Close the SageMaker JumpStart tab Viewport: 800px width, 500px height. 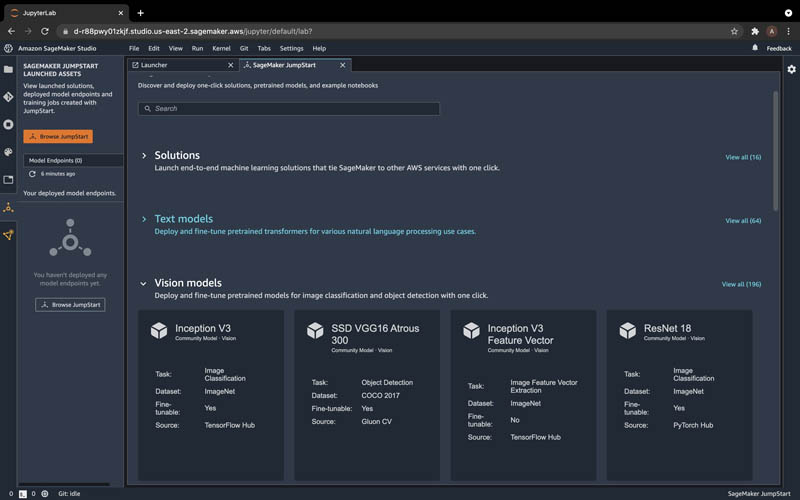[343, 65]
